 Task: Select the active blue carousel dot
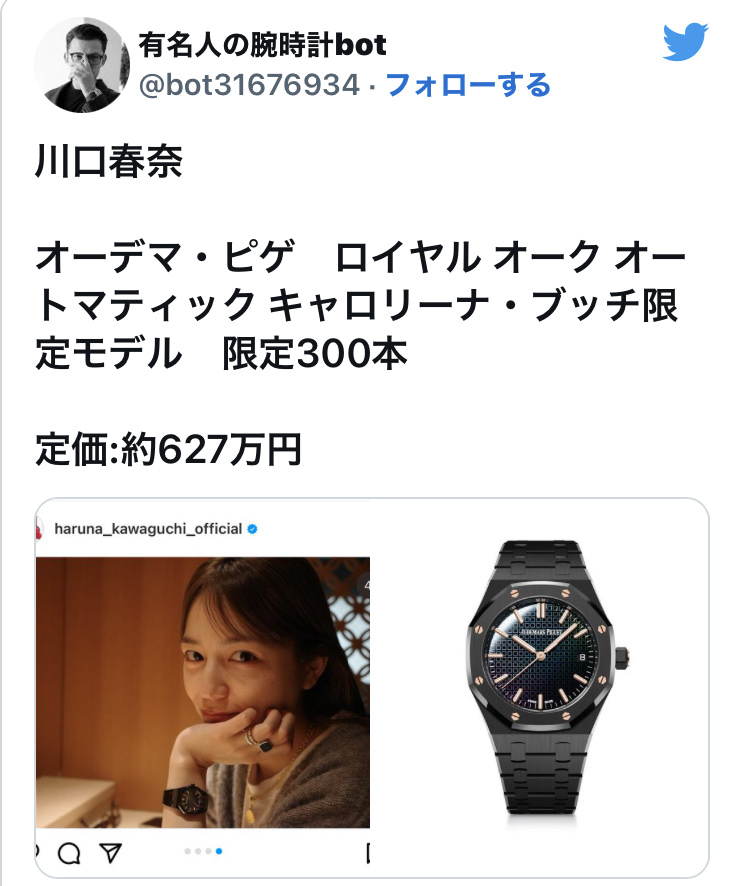[219, 851]
